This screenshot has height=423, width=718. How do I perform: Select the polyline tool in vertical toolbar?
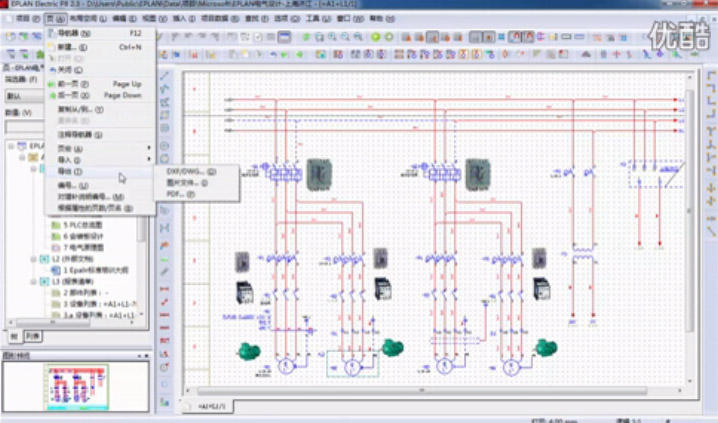[165, 88]
